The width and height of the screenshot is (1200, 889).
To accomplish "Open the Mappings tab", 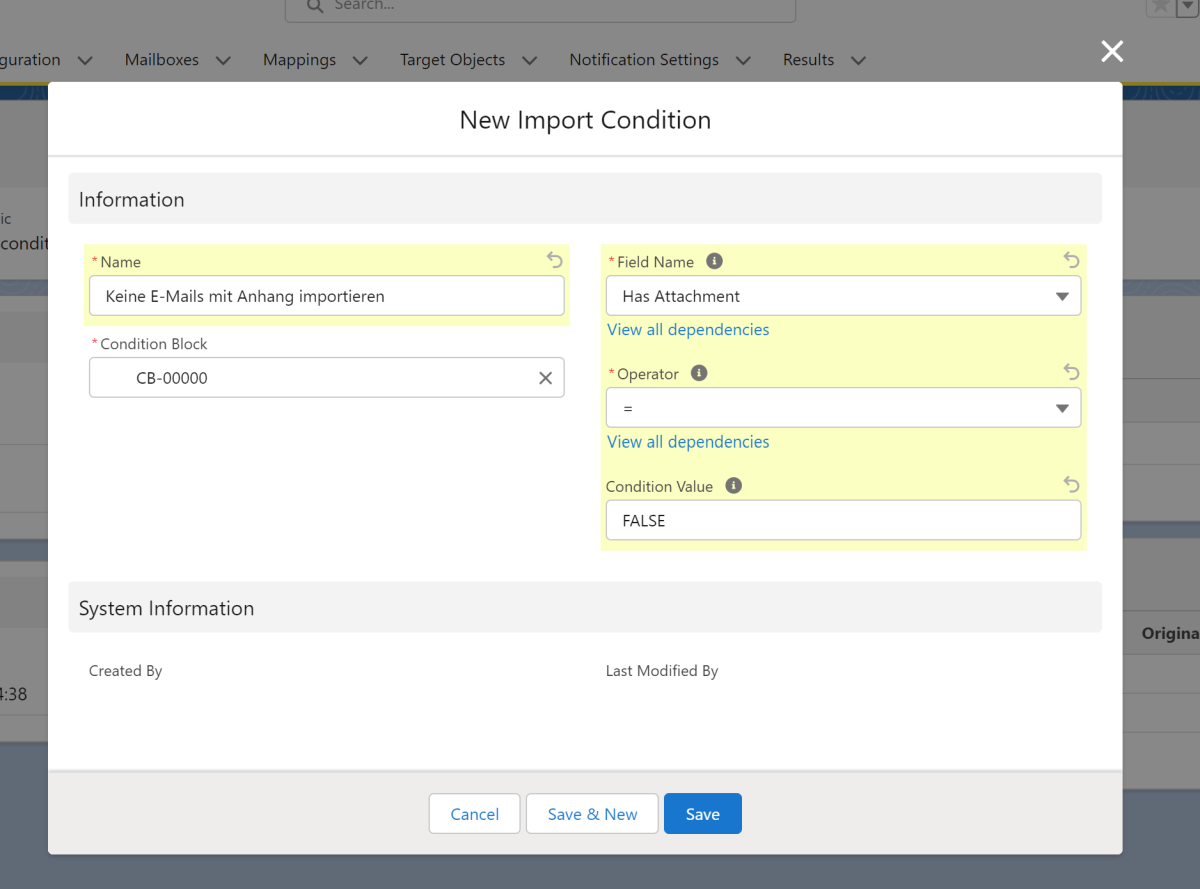I will point(299,60).
